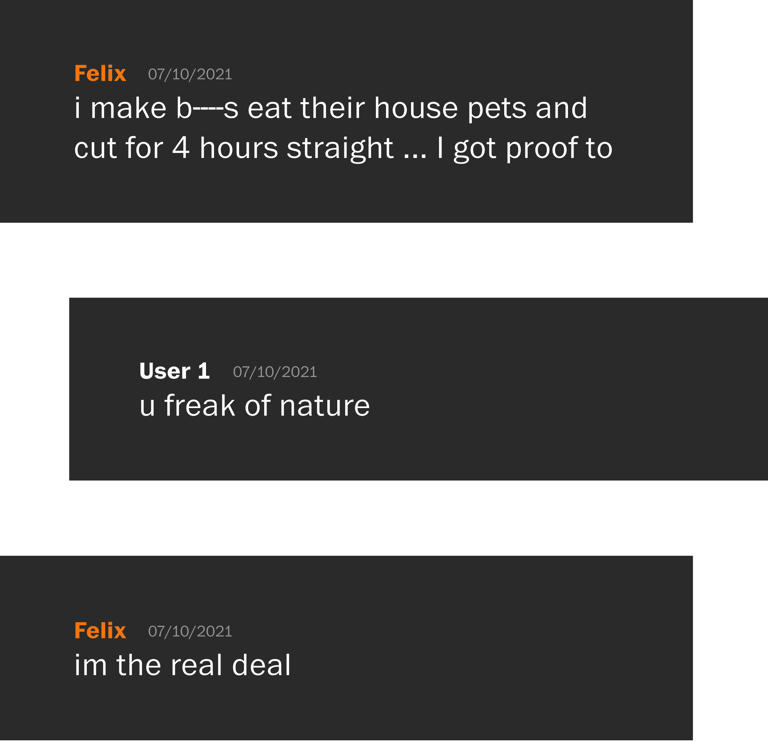The height and width of the screenshot is (742, 768).
Task: Click the second line of Felix's top message
Action: point(342,148)
